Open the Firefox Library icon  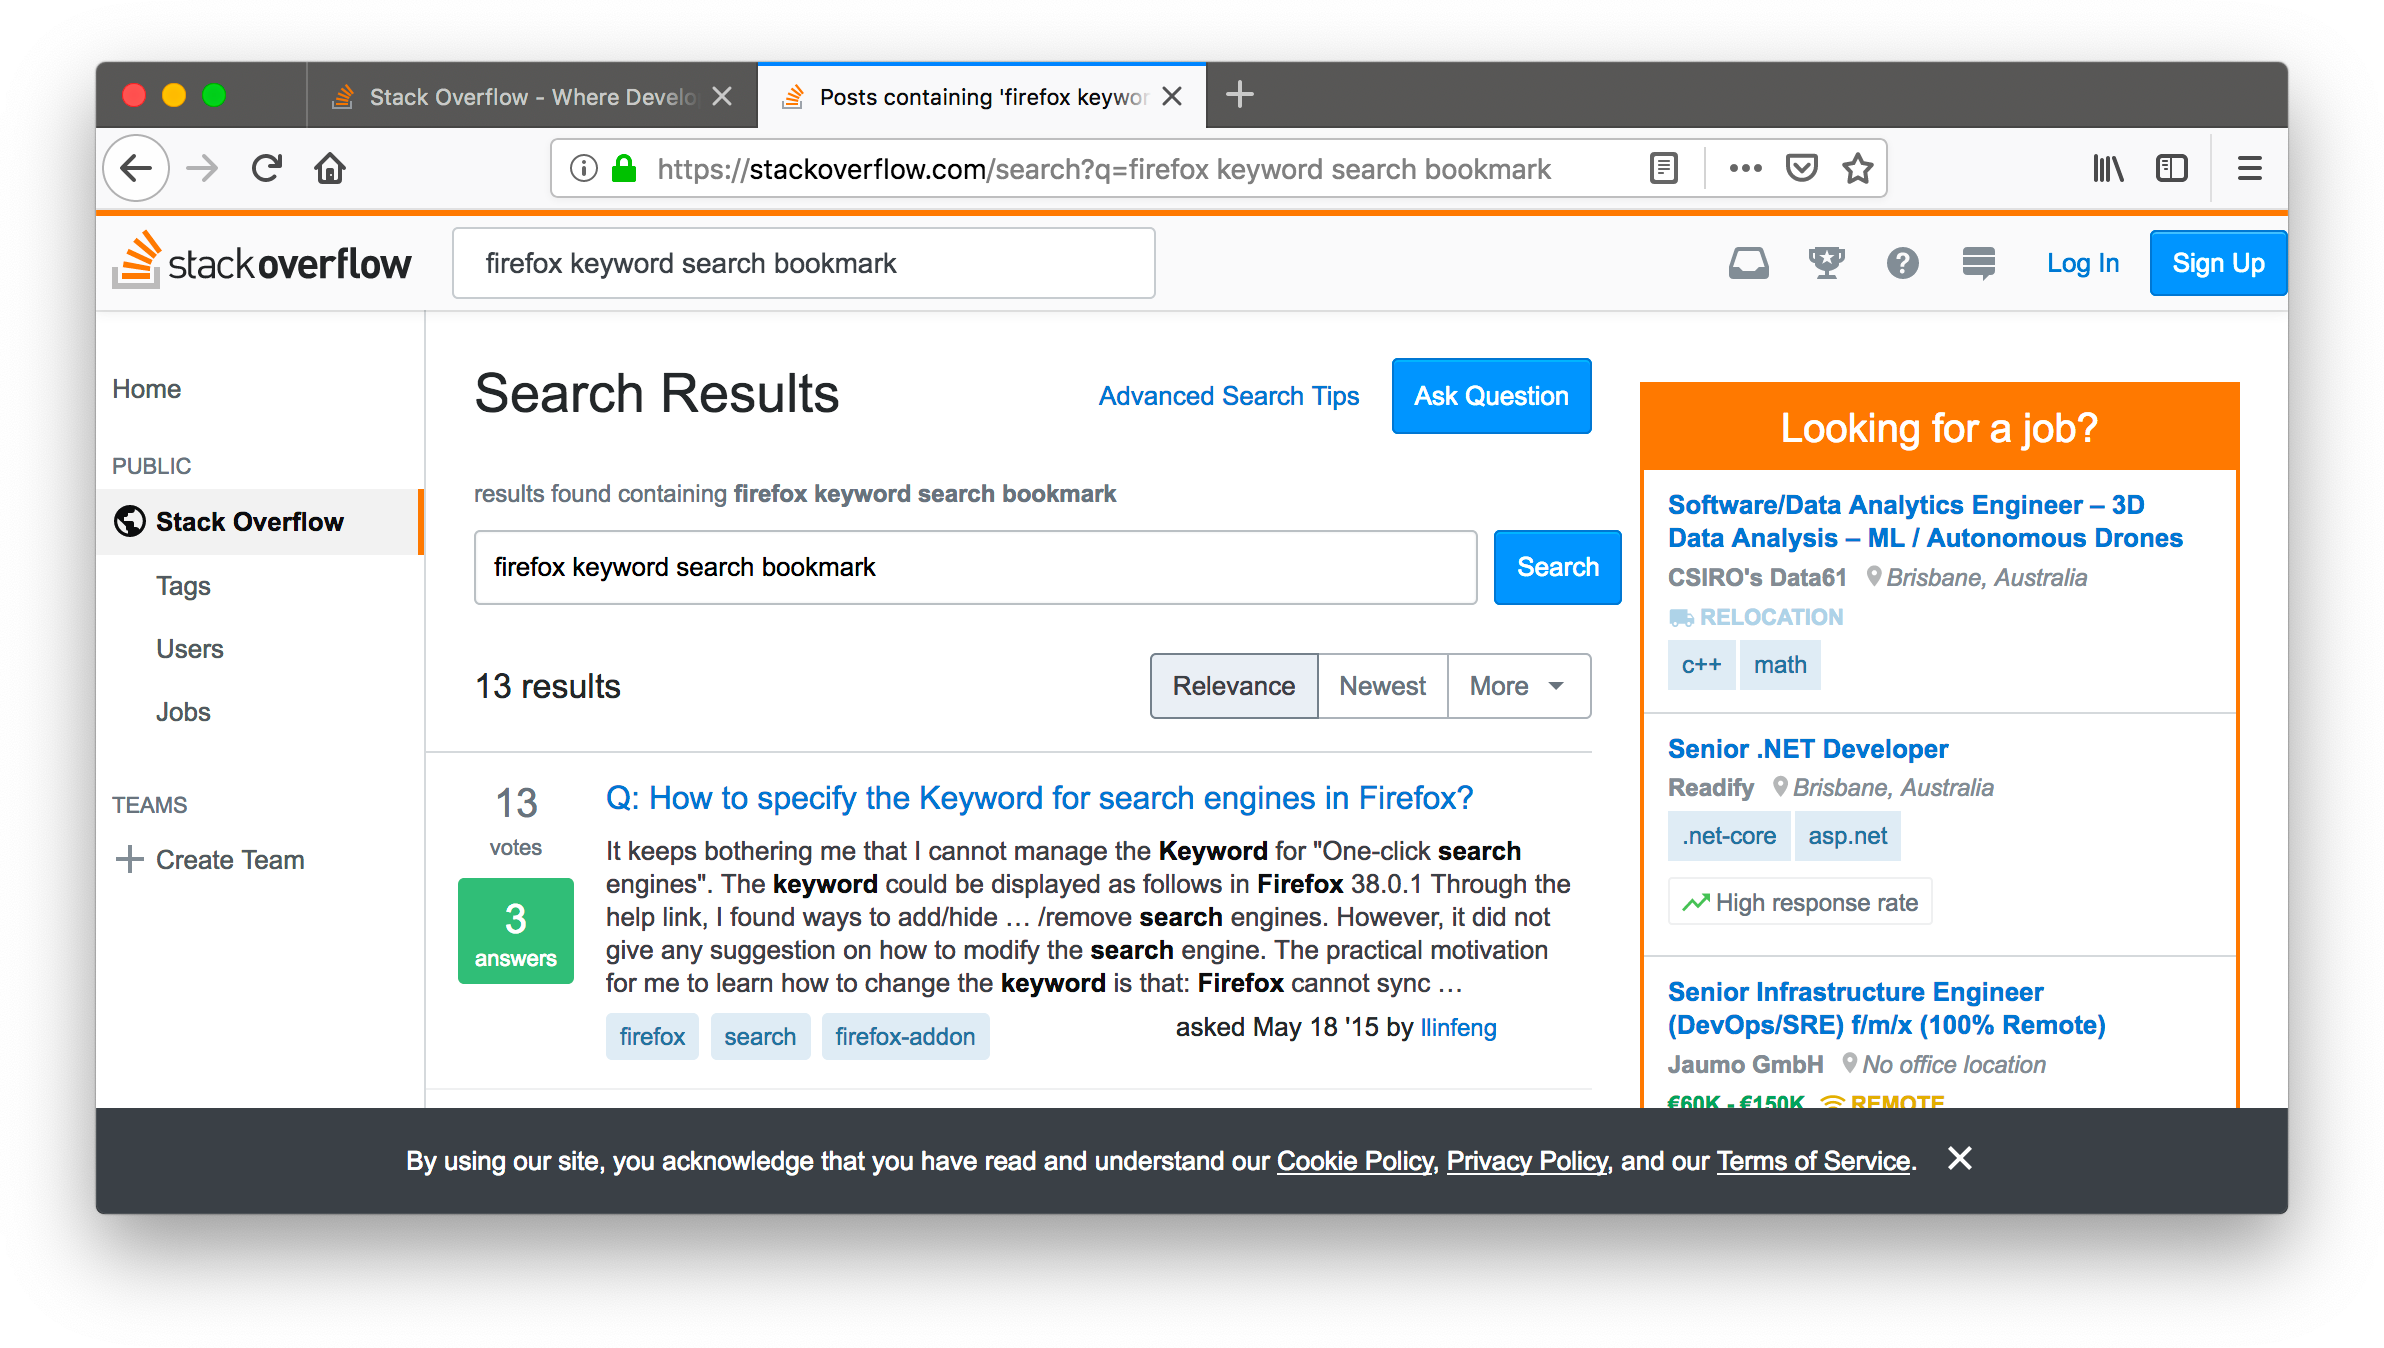2108,168
